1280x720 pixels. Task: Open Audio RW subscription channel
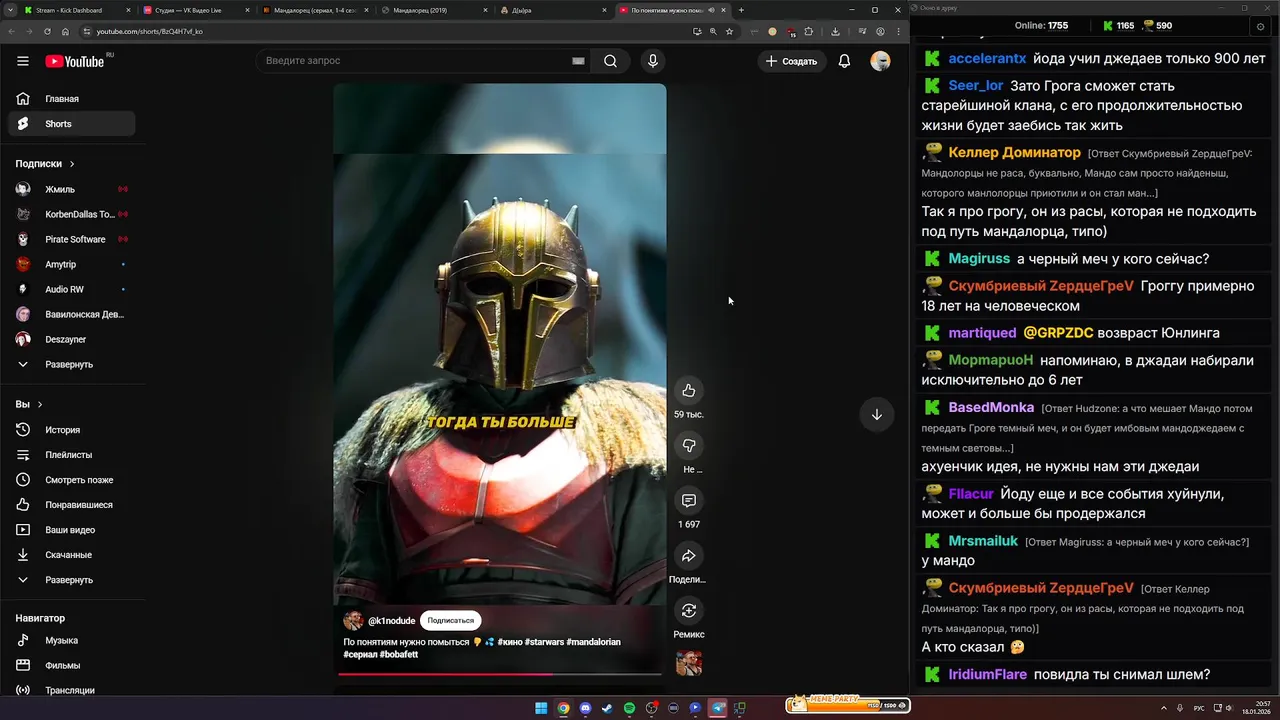(70, 289)
